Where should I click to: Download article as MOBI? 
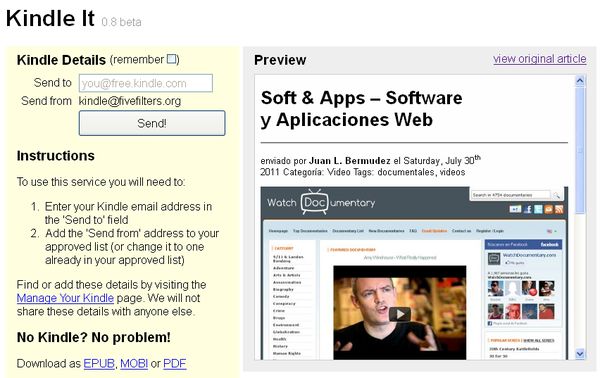point(134,363)
